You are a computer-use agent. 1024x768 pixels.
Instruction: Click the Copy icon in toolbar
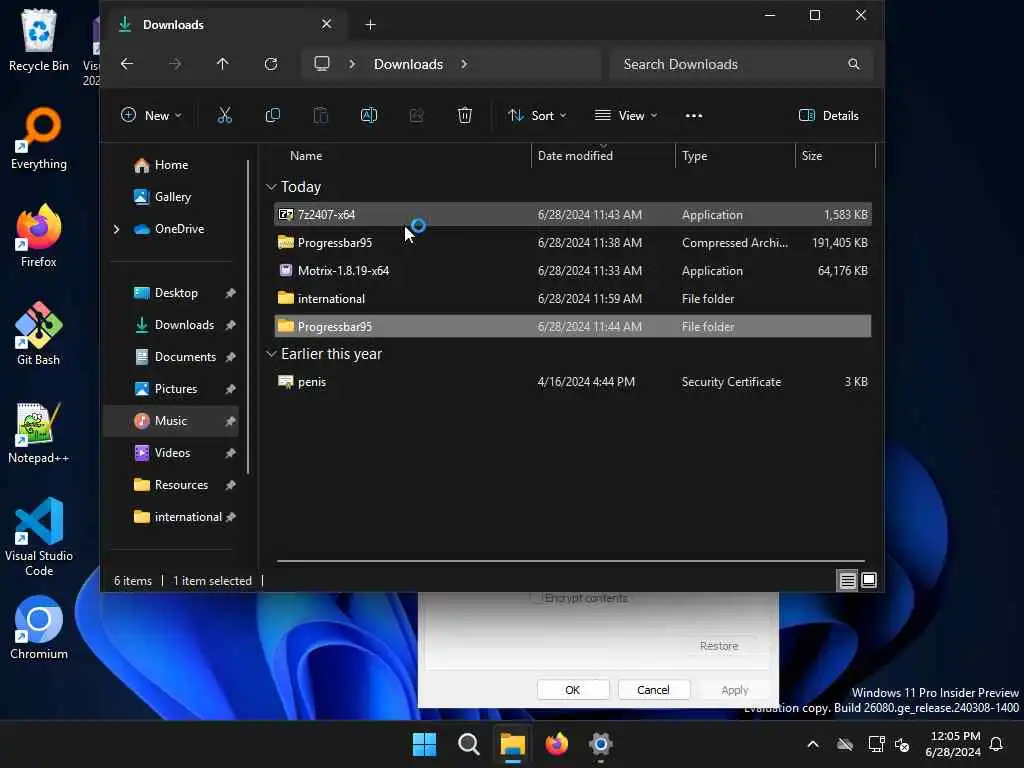pyautogui.click(x=273, y=116)
